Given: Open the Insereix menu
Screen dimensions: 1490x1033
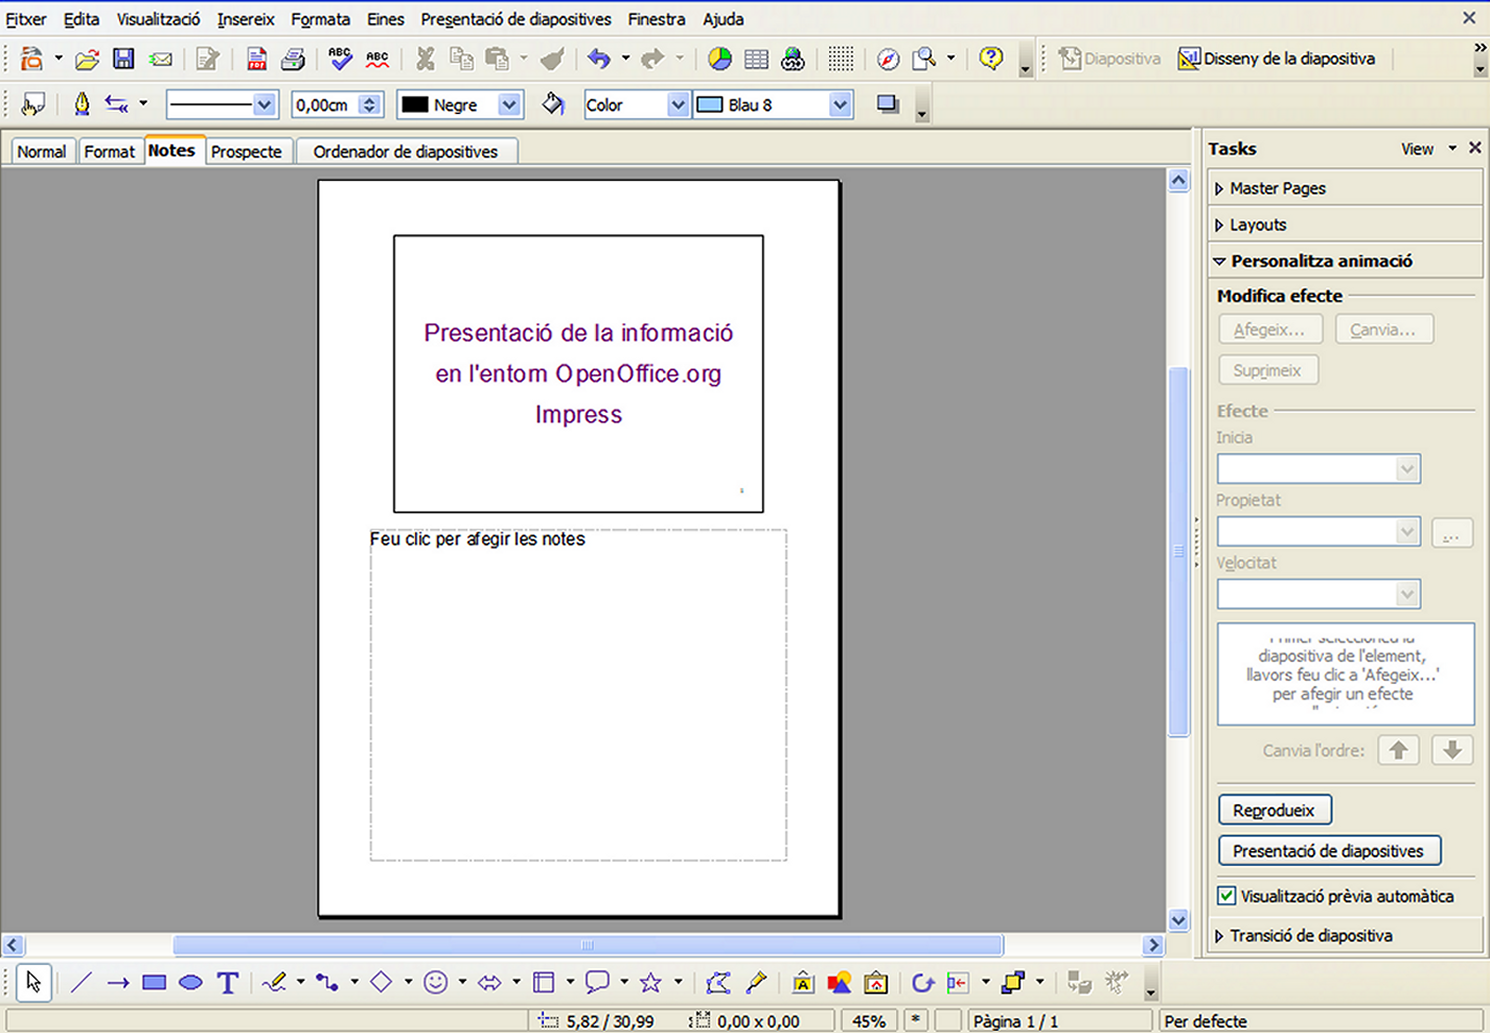Looking at the screenshot, I should coord(246,19).
